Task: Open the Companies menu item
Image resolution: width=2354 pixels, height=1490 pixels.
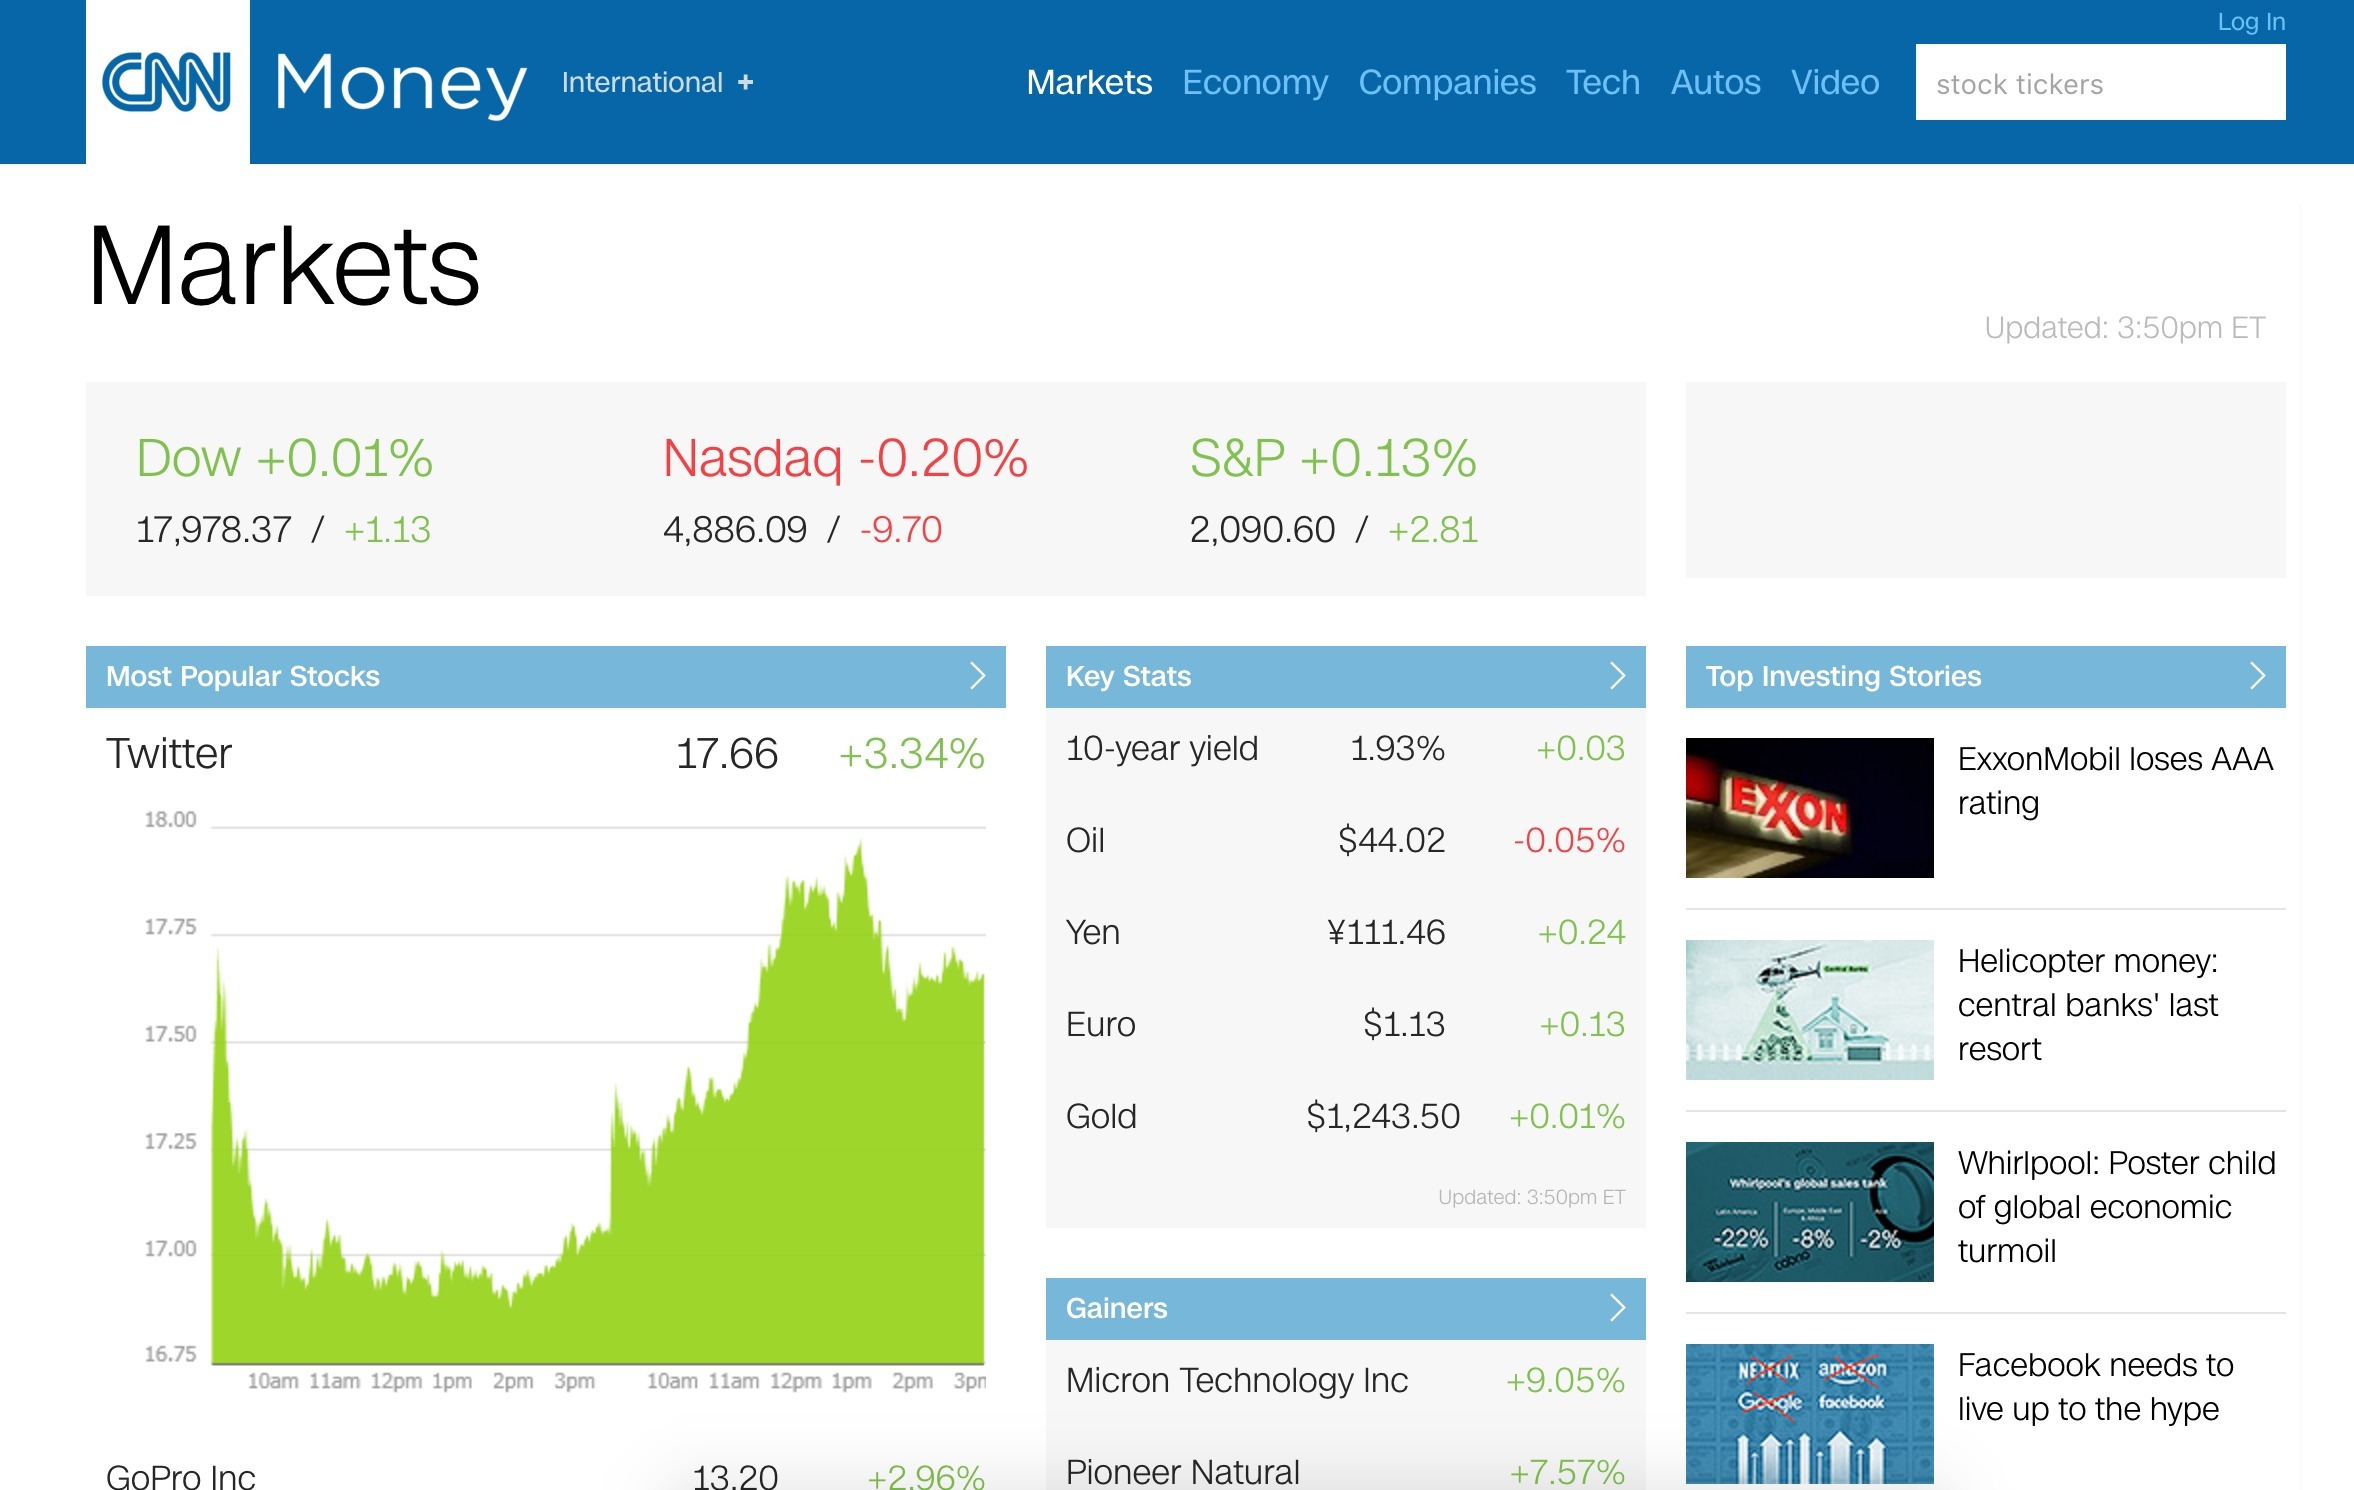Action: pos(1446,82)
